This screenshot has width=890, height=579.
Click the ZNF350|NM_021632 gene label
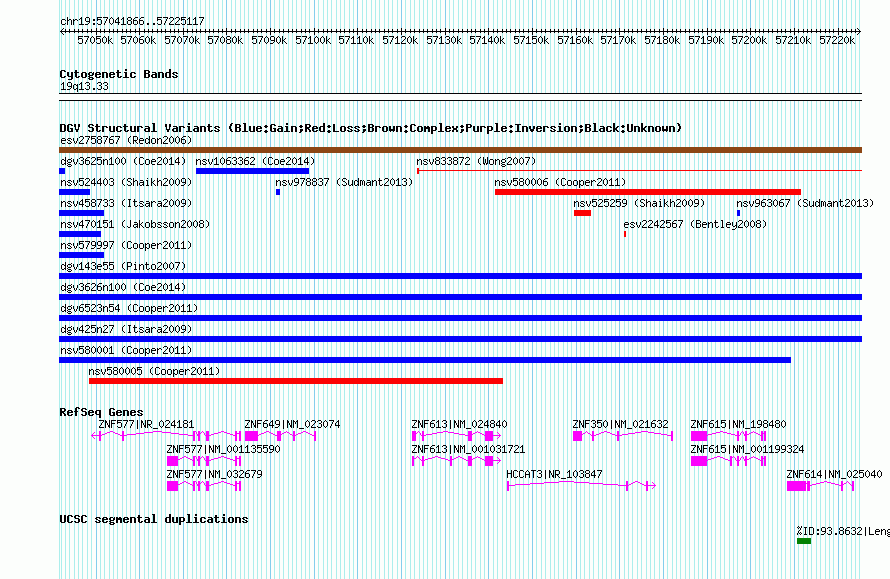pos(620,424)
